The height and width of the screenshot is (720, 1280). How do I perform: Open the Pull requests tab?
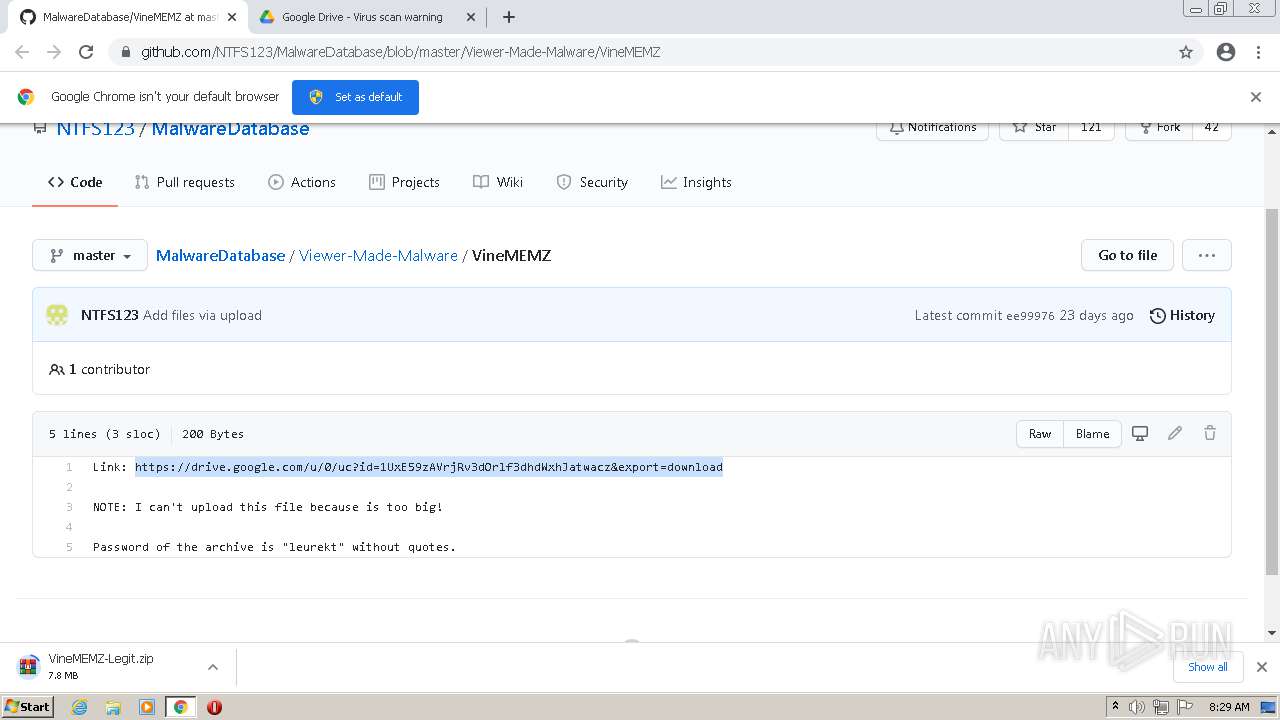(x=185, y=182)
